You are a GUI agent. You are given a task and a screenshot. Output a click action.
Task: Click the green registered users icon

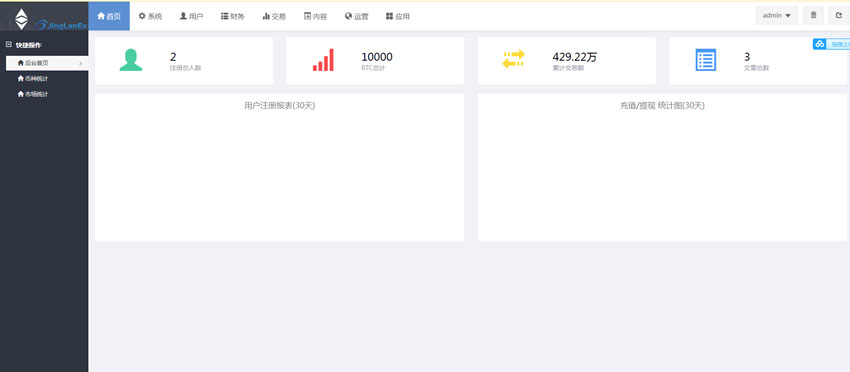[x=131, y=60]
